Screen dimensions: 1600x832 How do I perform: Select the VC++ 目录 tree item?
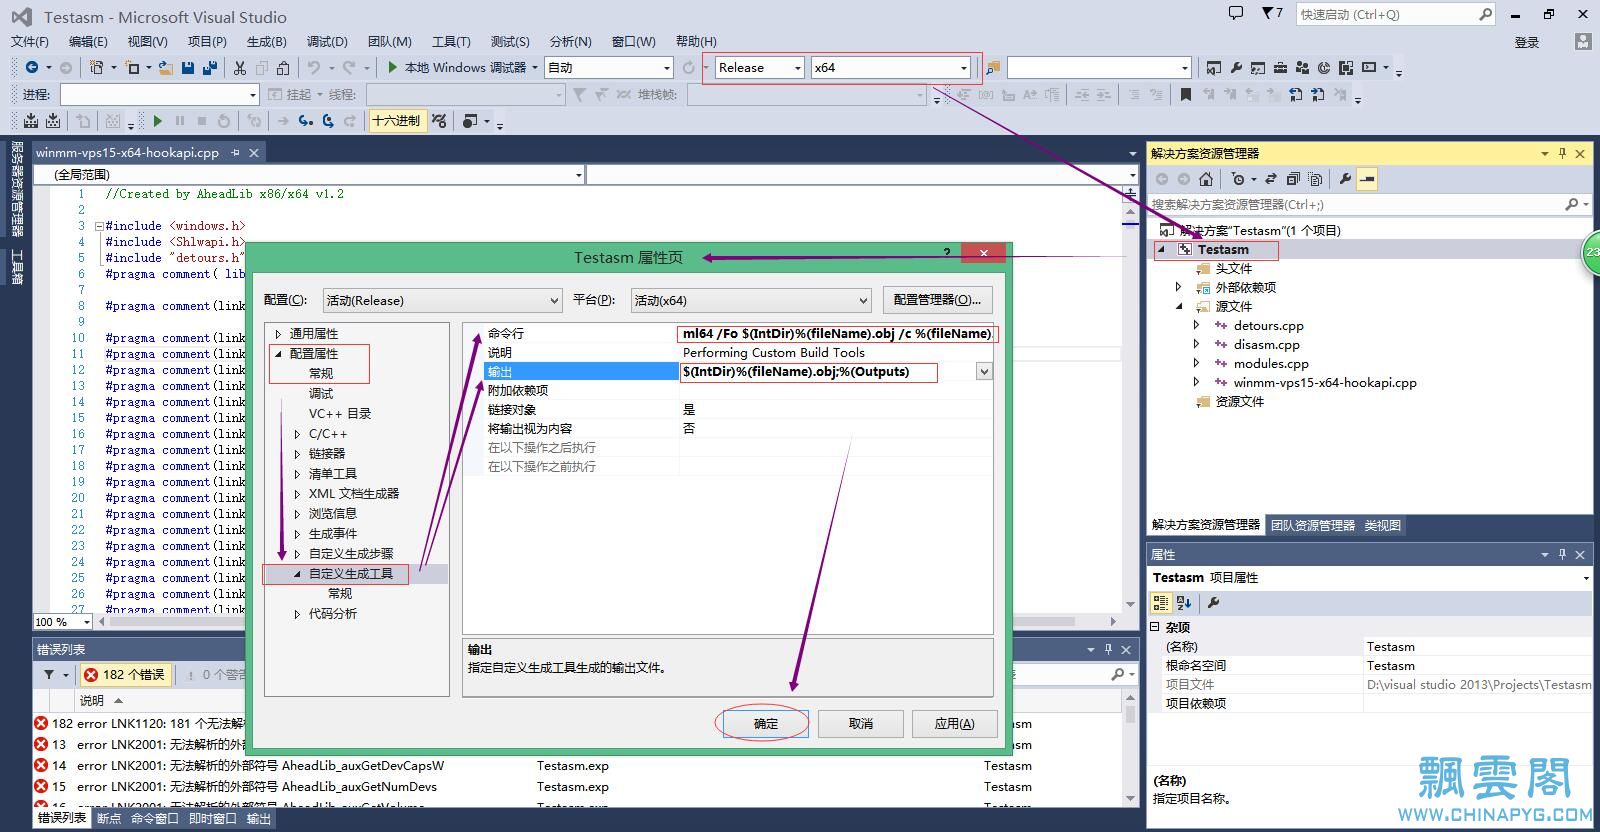(x=340, y=414)
